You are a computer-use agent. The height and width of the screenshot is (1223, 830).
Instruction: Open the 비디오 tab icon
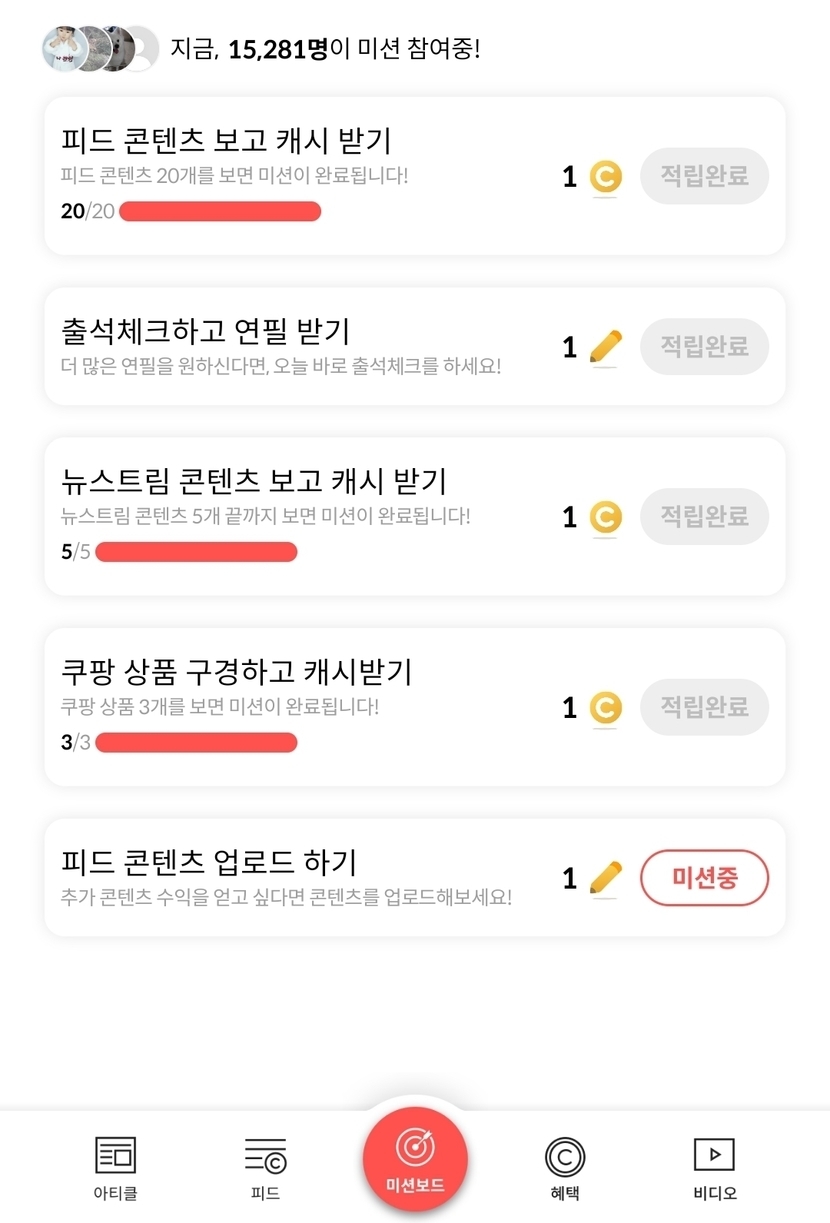(x=714, y=1155)
